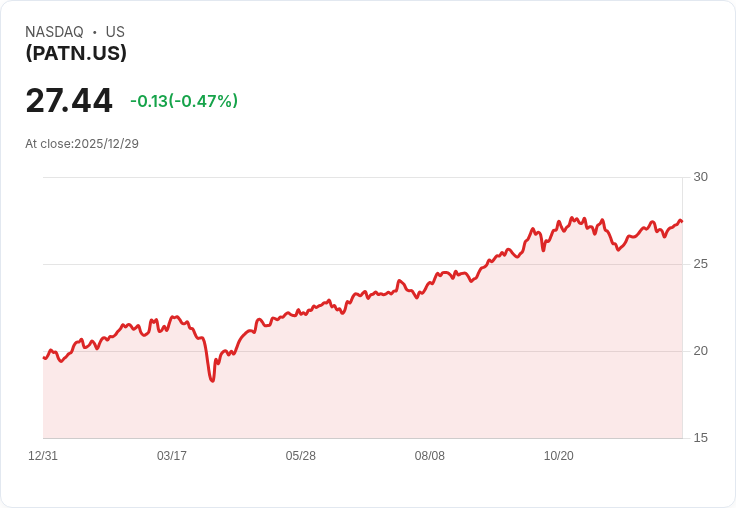Click the leftmost start of the price line

pyautogui.click(x=44, y=358)
